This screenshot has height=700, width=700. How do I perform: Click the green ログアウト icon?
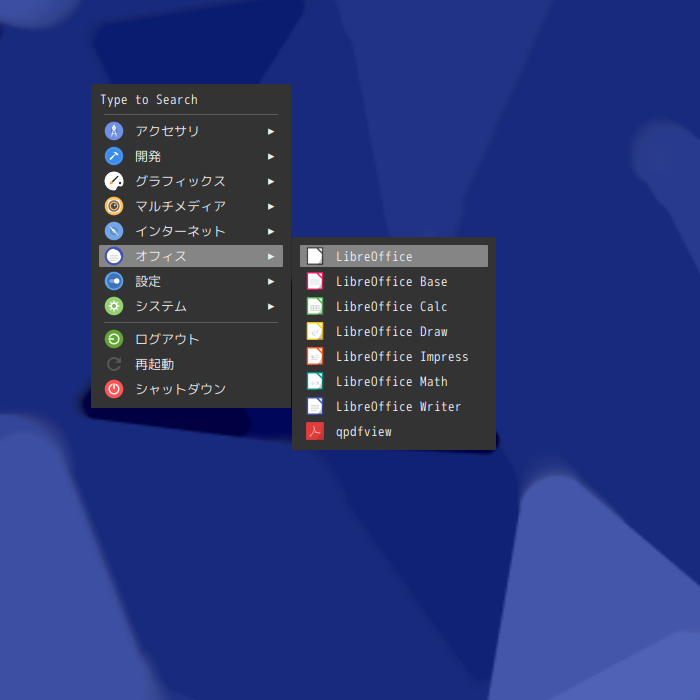114,339
